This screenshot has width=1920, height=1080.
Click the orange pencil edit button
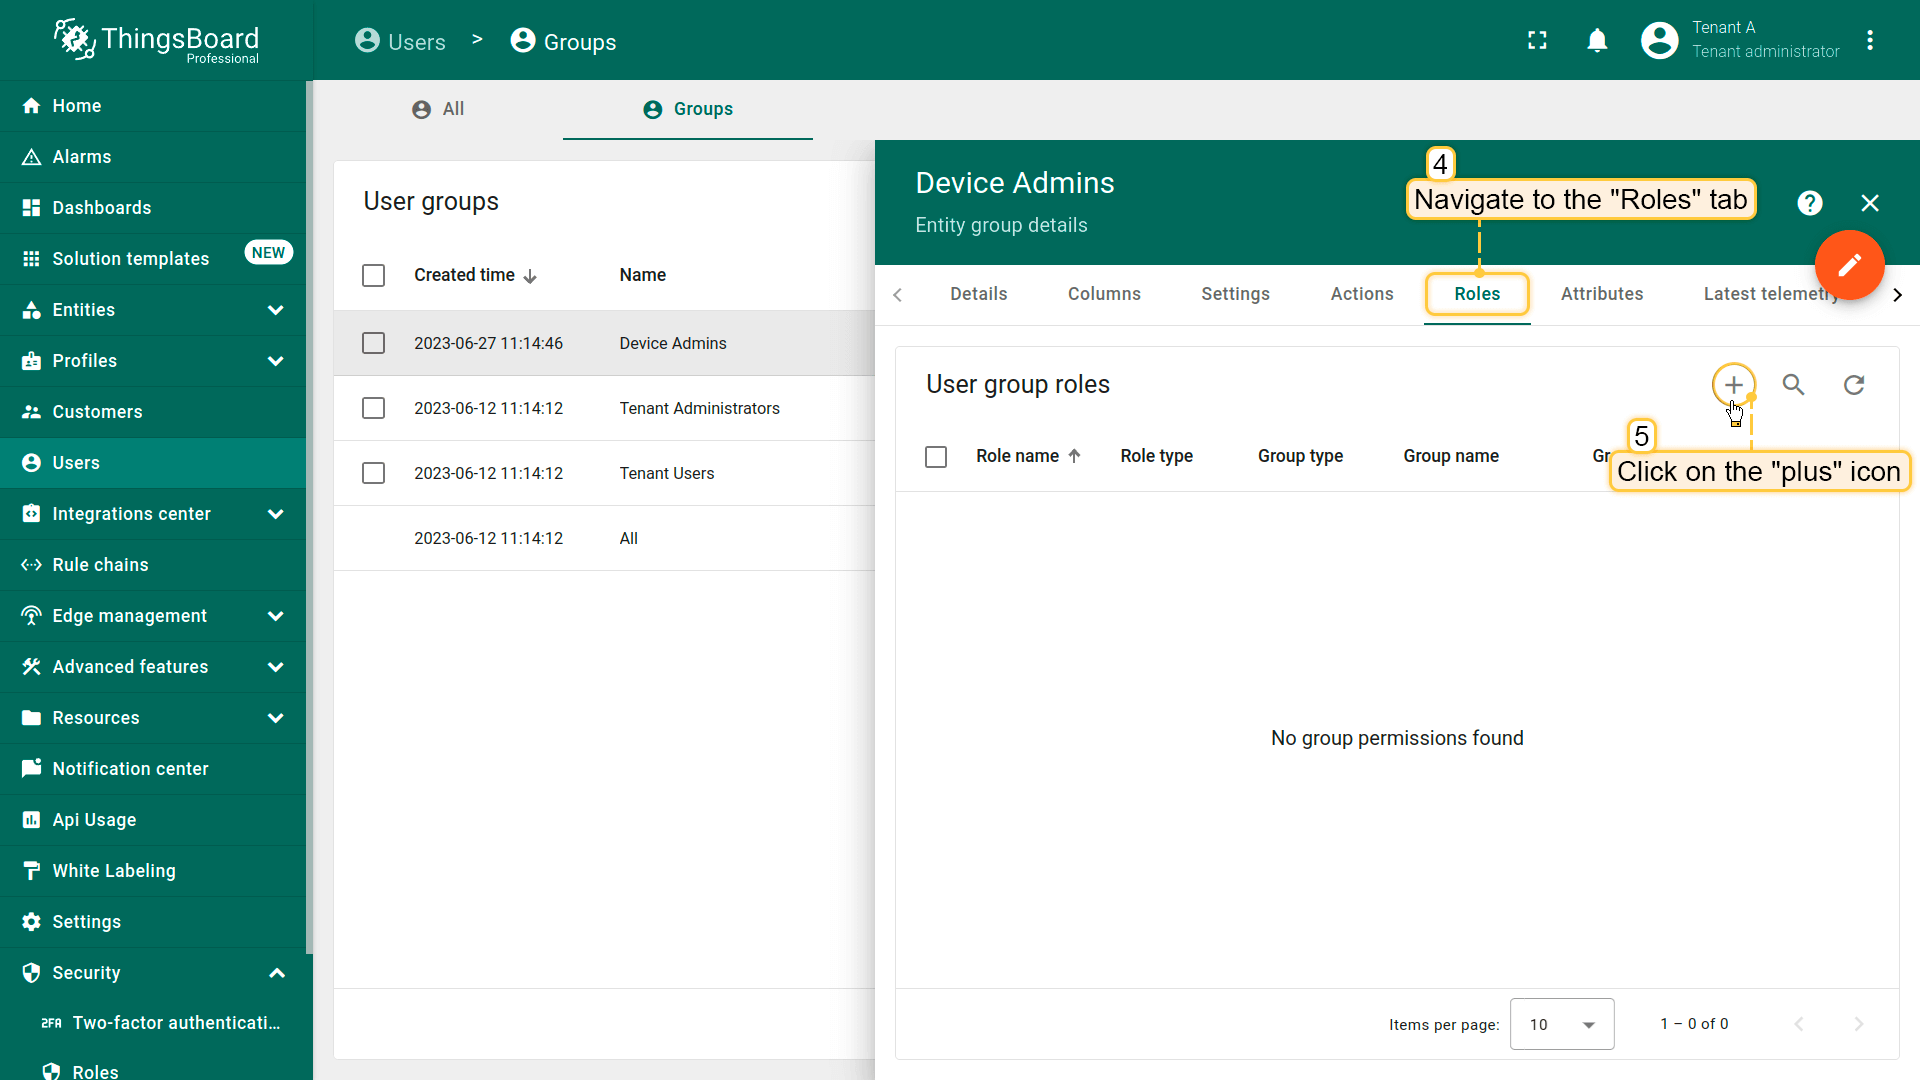pyautogui.click(x=1849, y=265)
